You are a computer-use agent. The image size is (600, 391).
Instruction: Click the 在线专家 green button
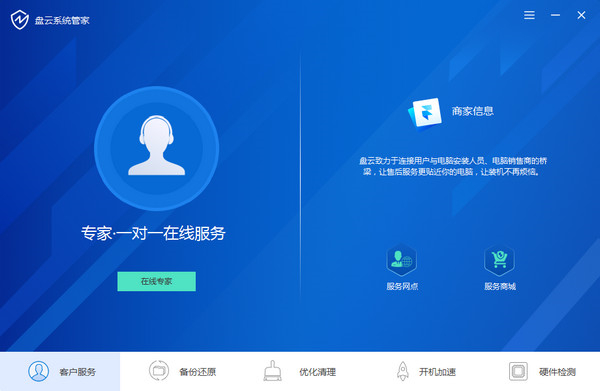[x=157, y=281]
